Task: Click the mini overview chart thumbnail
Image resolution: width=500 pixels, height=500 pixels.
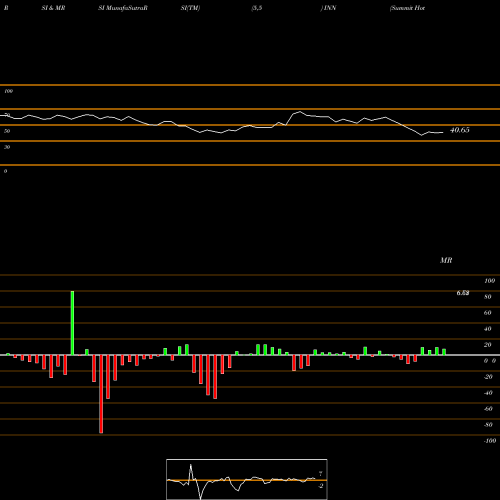Action: [247, 479]
